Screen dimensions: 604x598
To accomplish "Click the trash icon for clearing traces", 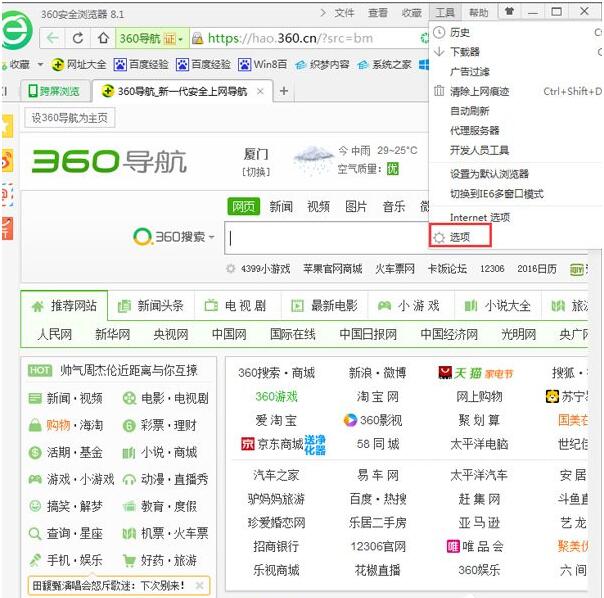I will pyautogui.click(x=439, y=91).
